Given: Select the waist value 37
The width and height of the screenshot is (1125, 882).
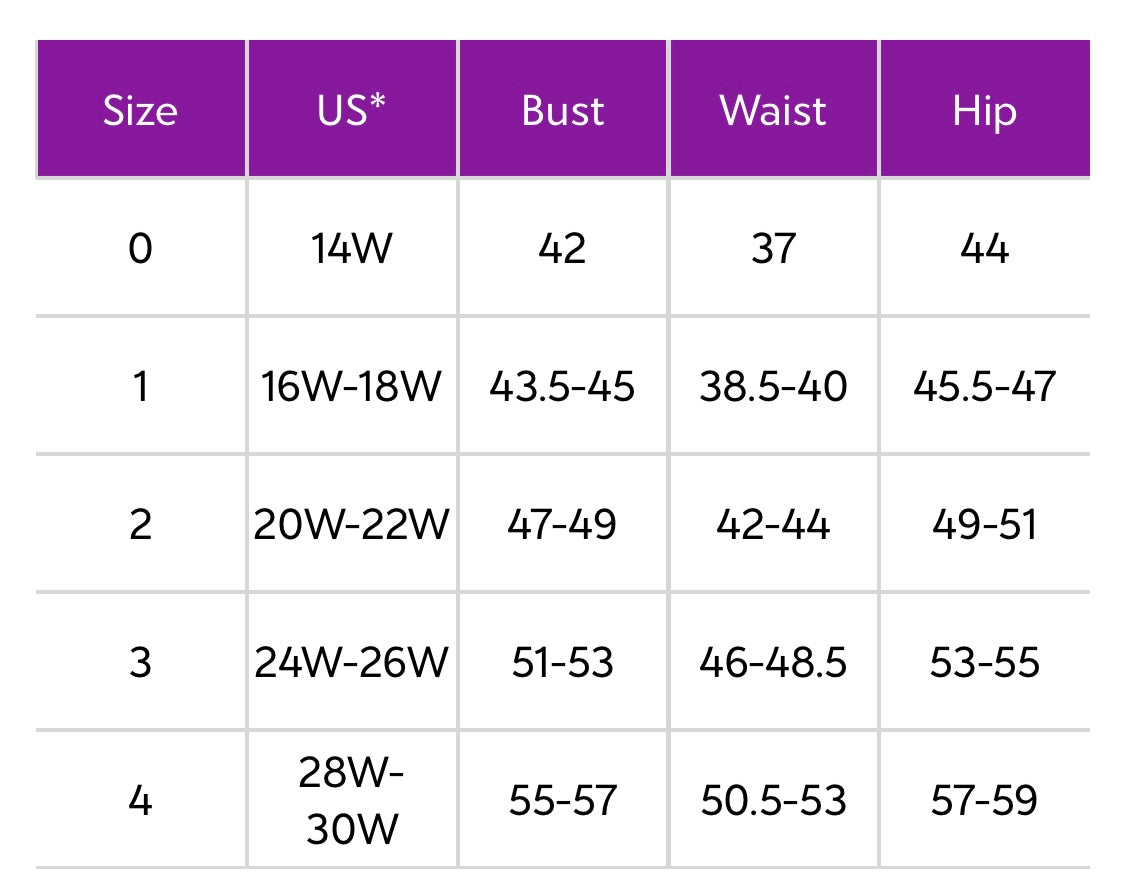Looking at the screenshot, I should click(x=773, y=248).
